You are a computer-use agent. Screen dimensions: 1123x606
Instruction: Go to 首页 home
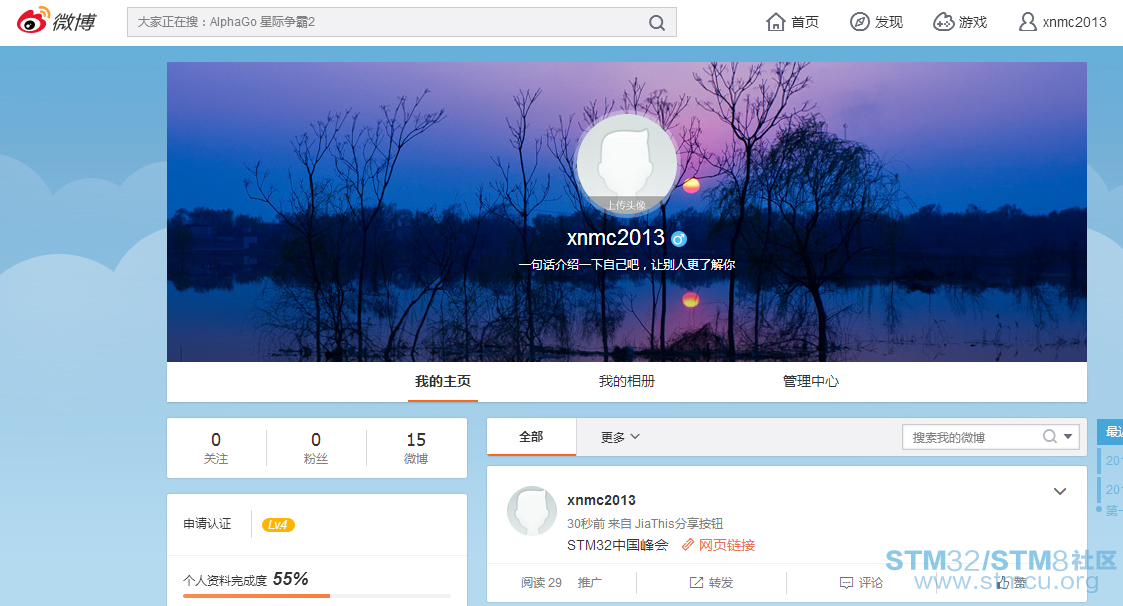click(x=792, y=22)
